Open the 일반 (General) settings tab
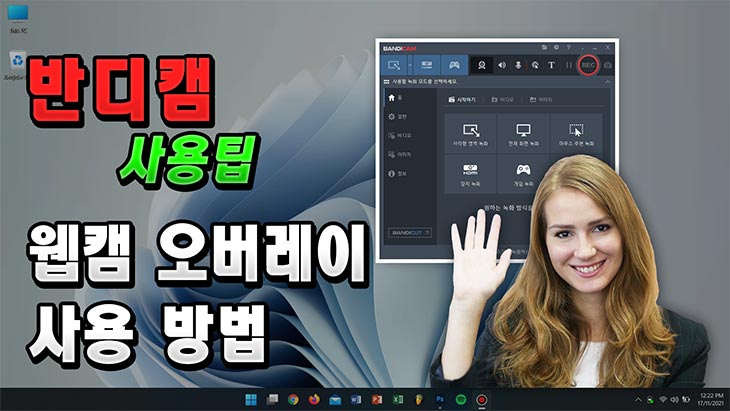 [x=398, y=117]
